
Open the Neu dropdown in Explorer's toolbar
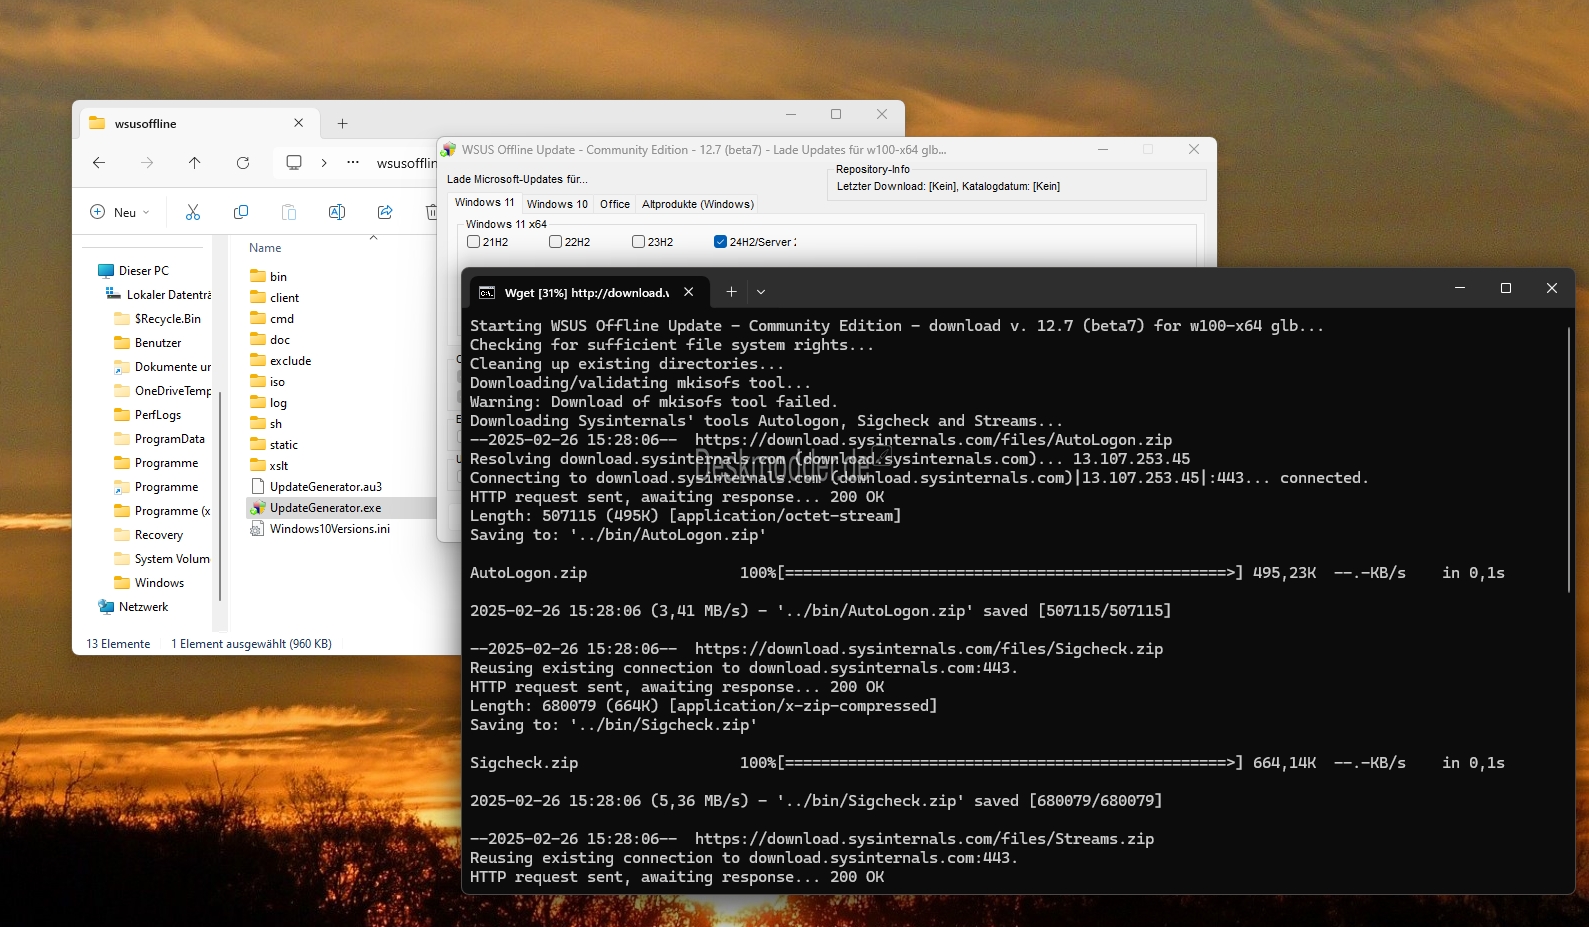tap(120, 212)
